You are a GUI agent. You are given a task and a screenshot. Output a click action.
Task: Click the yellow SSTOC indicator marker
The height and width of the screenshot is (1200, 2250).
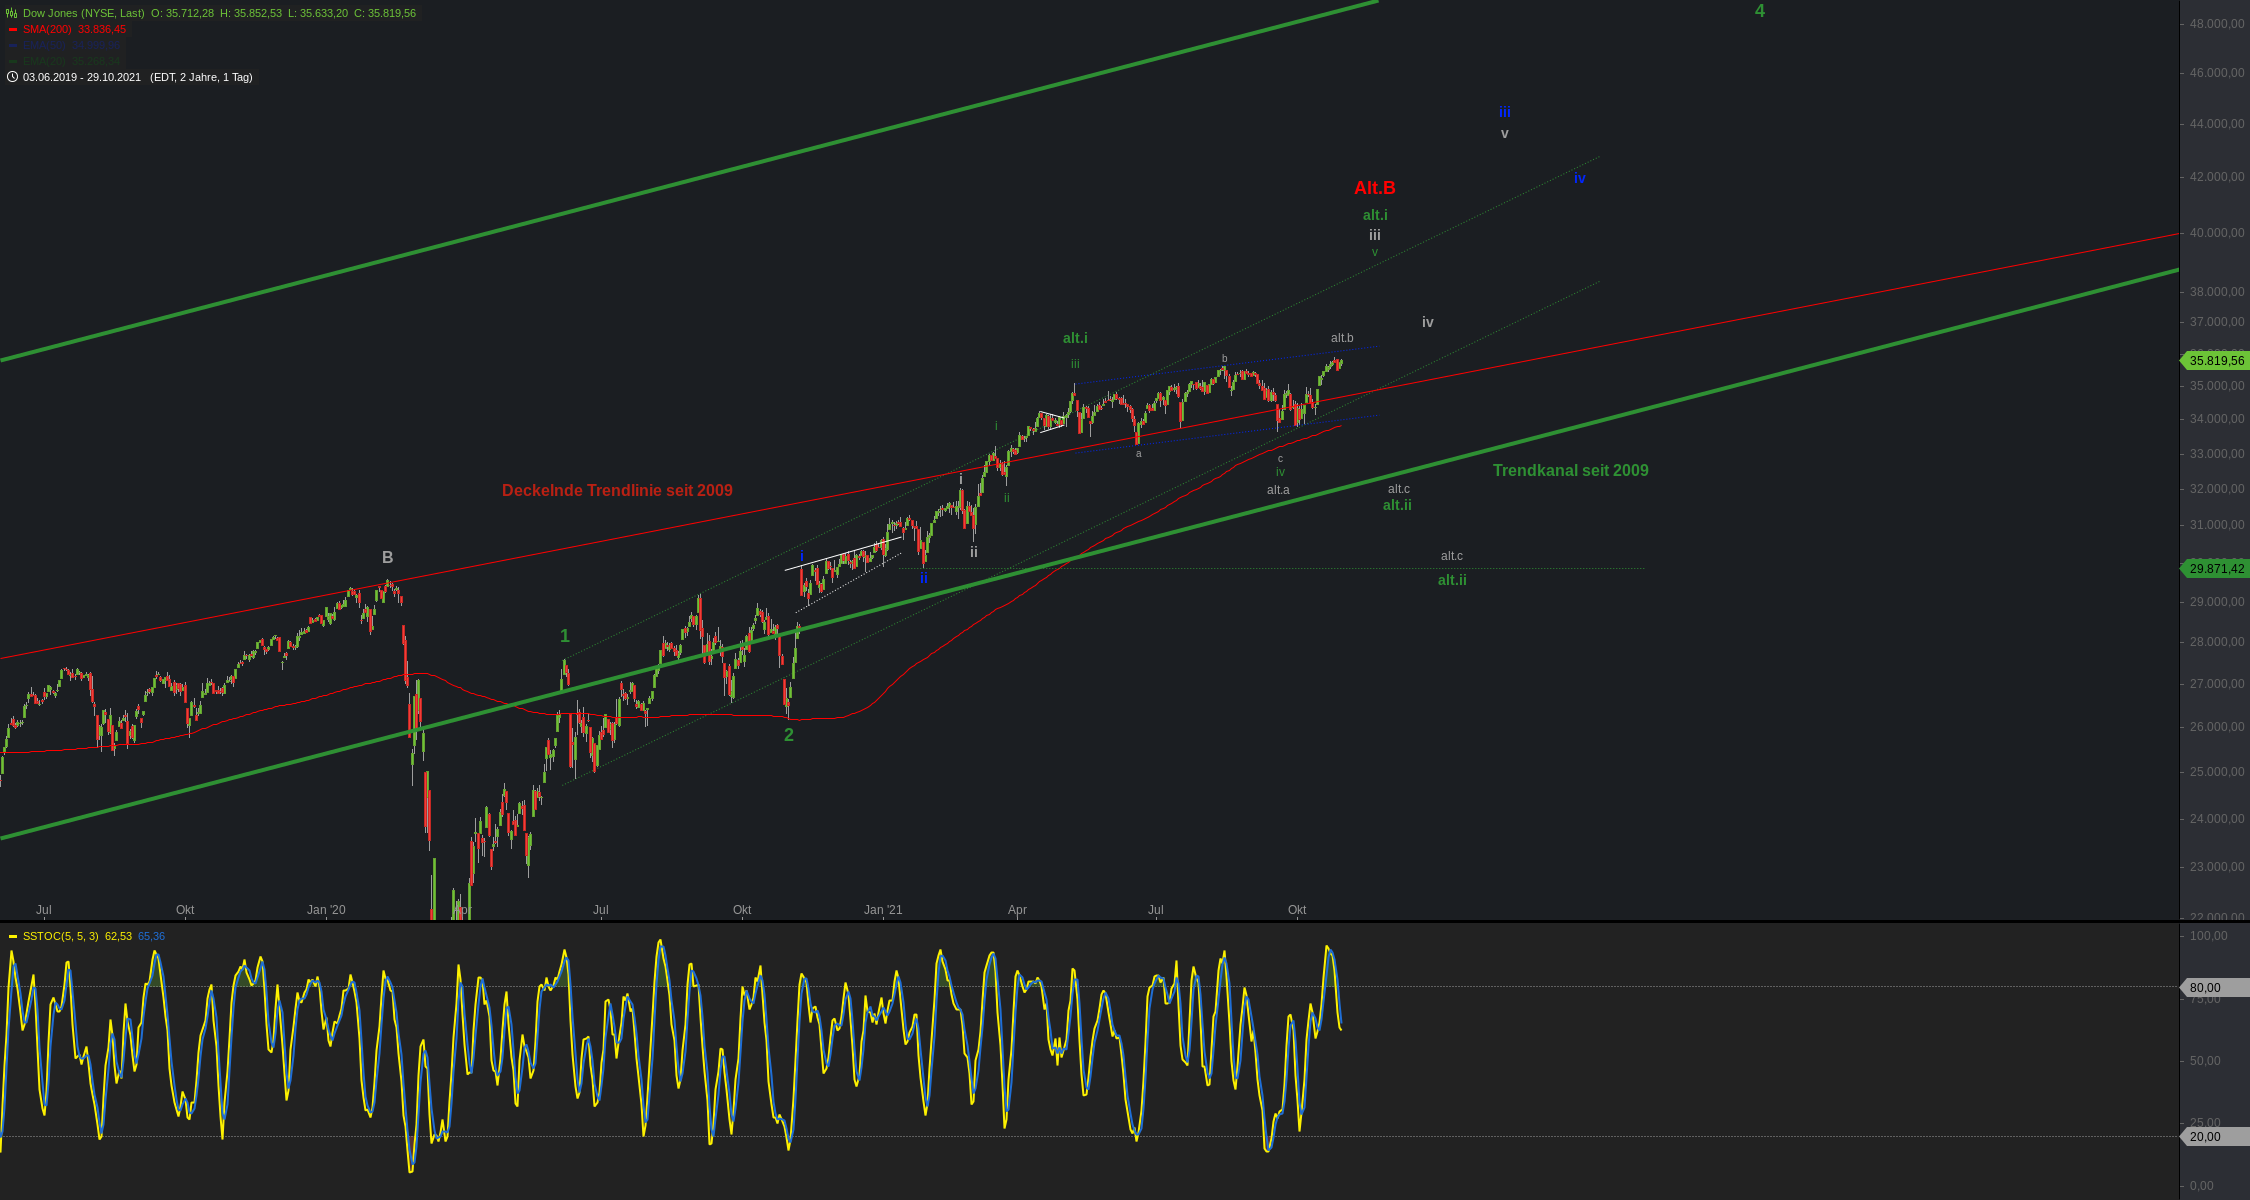(13, 936)
